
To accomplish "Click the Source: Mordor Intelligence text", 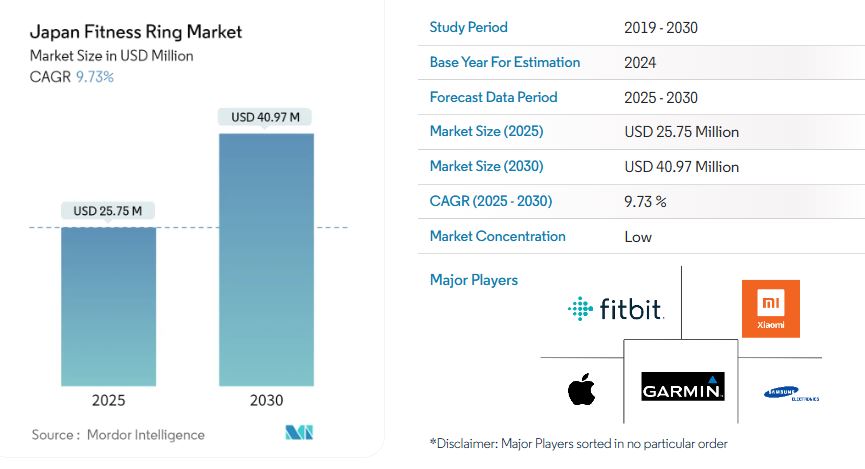I will pyautogui.click(x=118, y=435).
